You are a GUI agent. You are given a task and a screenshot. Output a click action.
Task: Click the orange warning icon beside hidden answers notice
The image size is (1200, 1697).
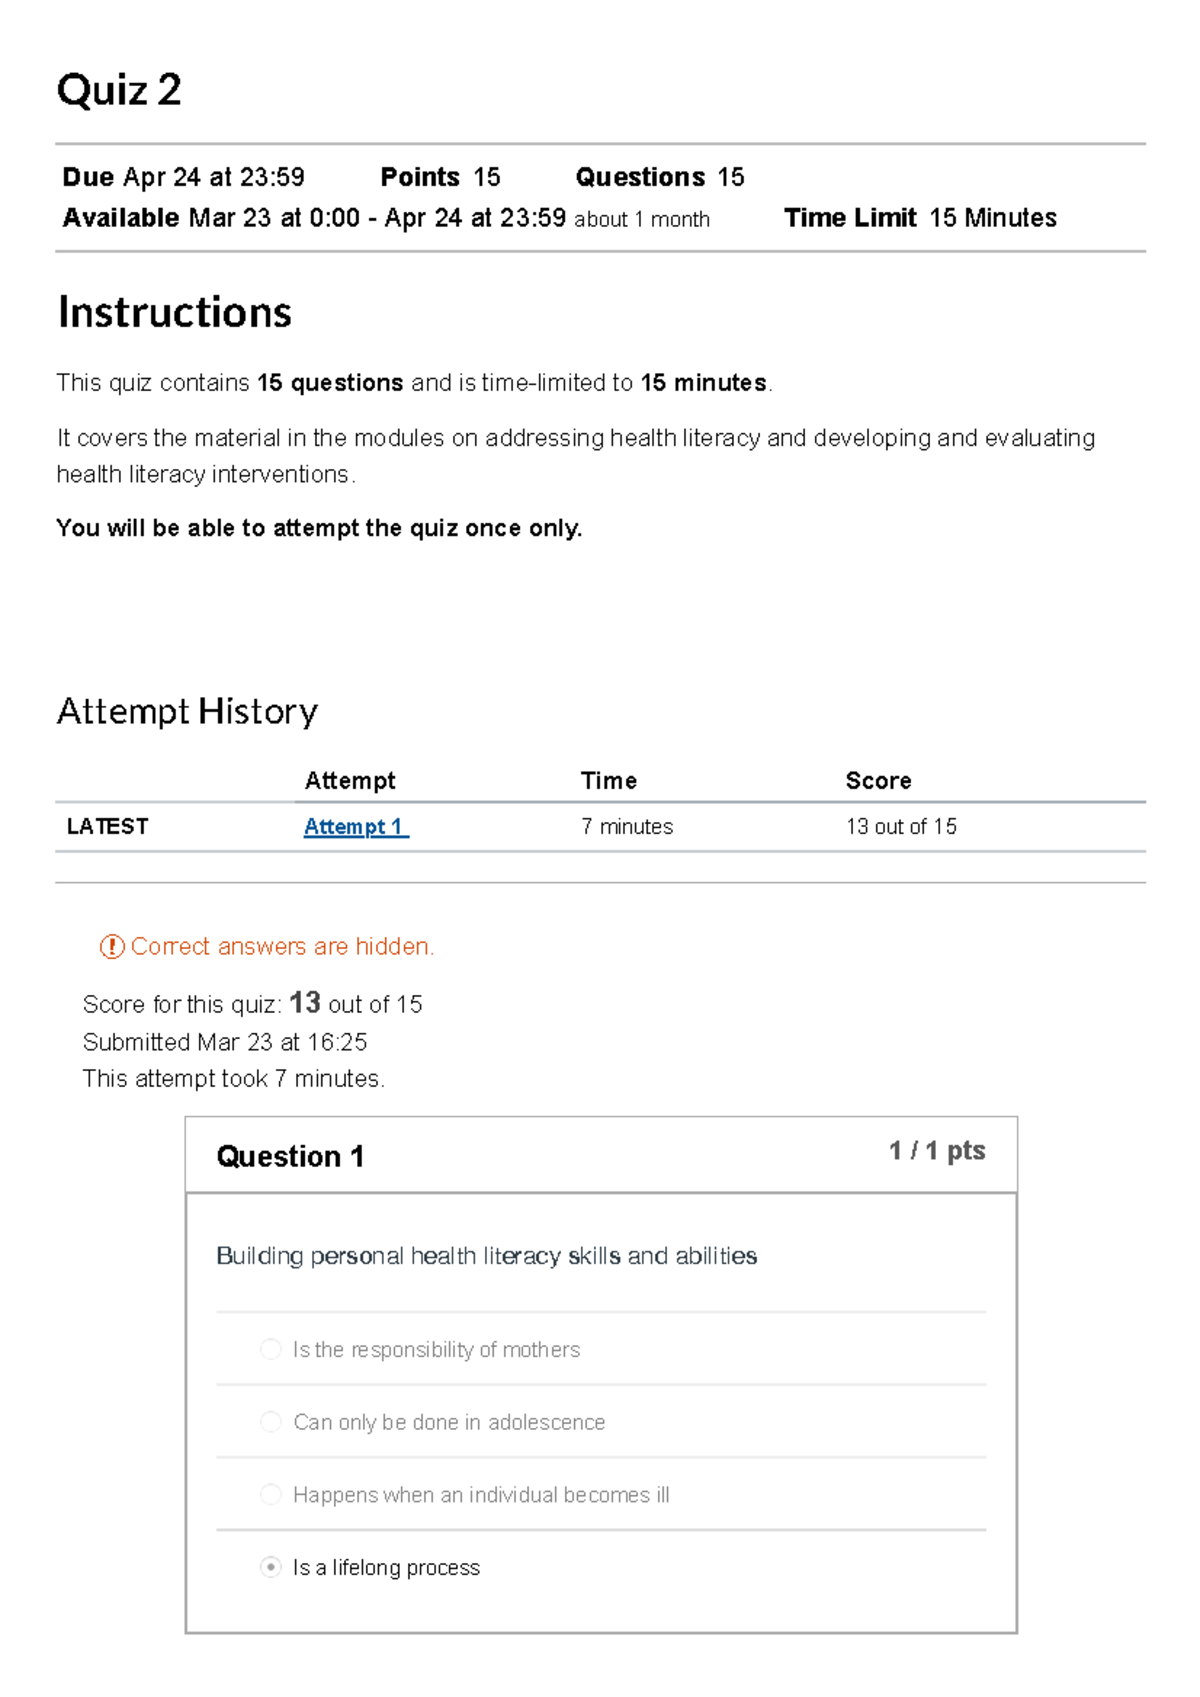(112, 946)
